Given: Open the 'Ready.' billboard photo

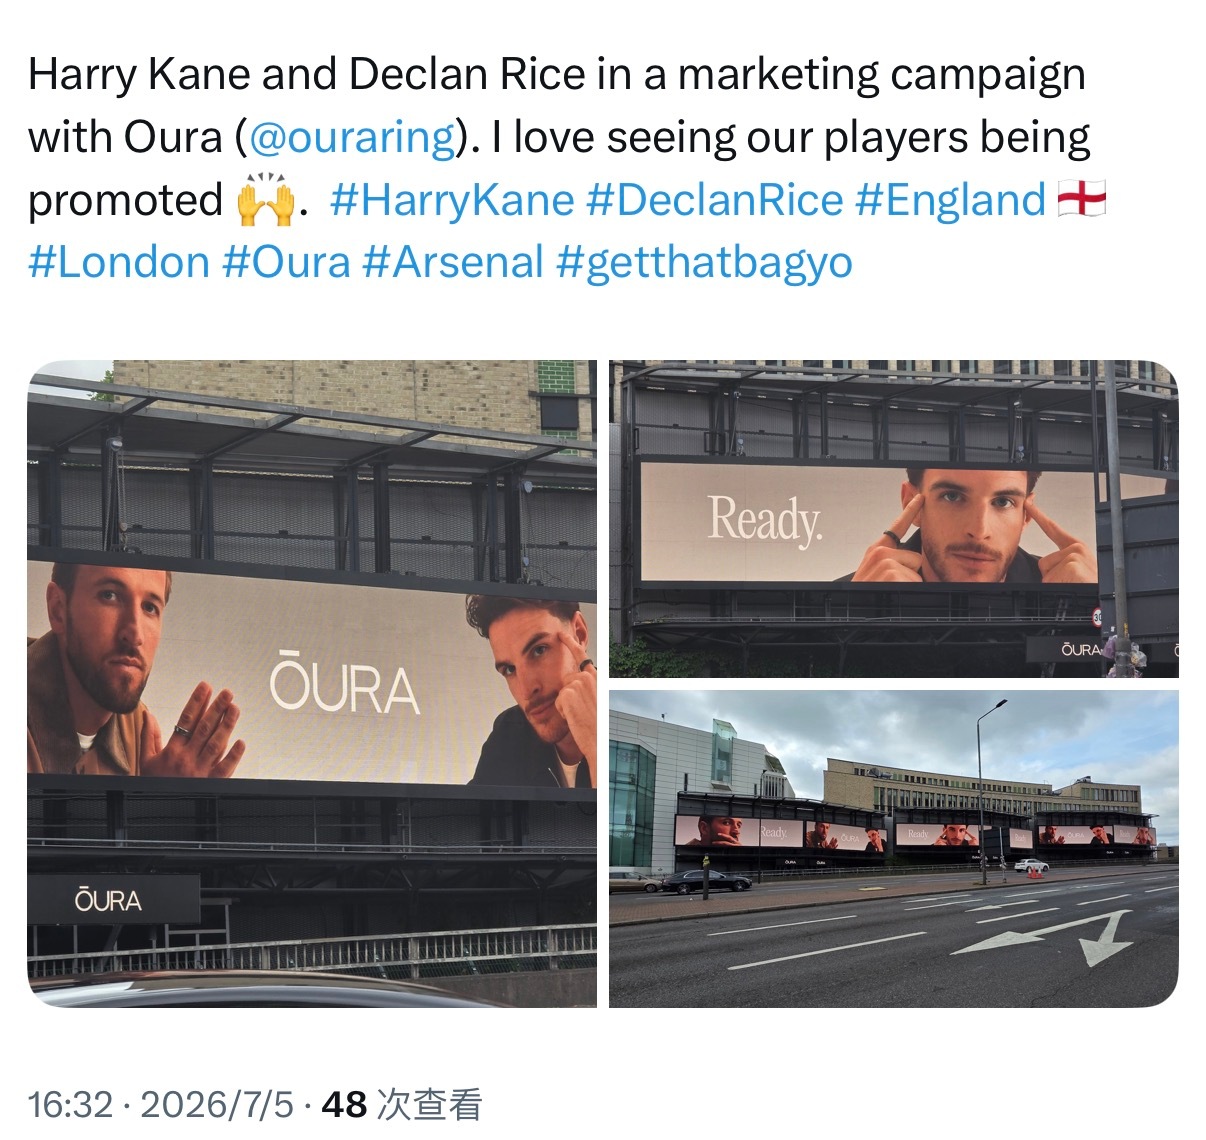Looking at the screenshot, I should point(894,519).
